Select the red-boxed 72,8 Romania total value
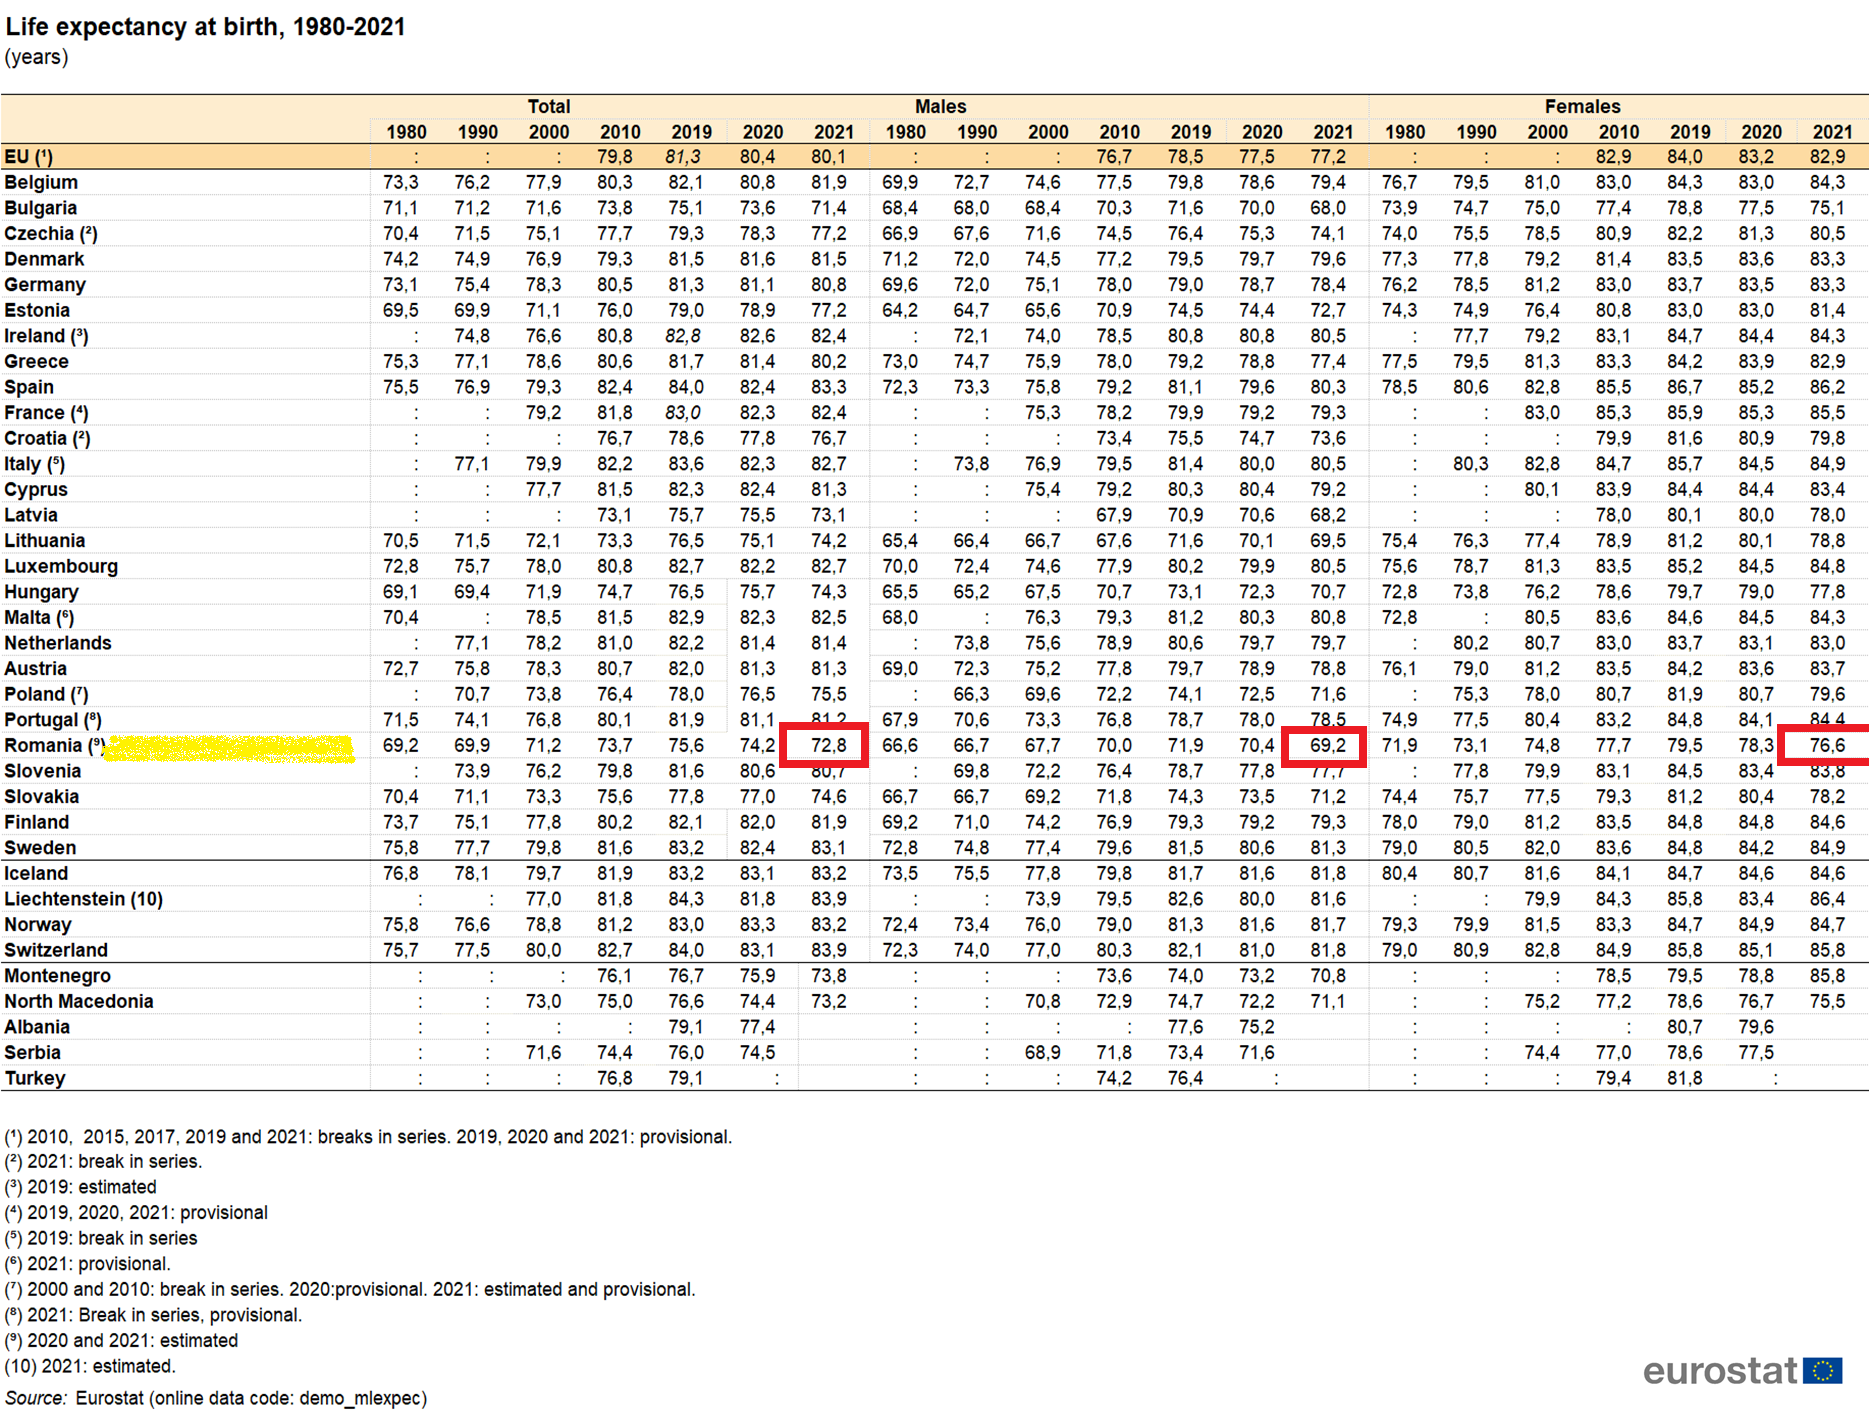The image size is (1869, 1411). pos(825,745)
